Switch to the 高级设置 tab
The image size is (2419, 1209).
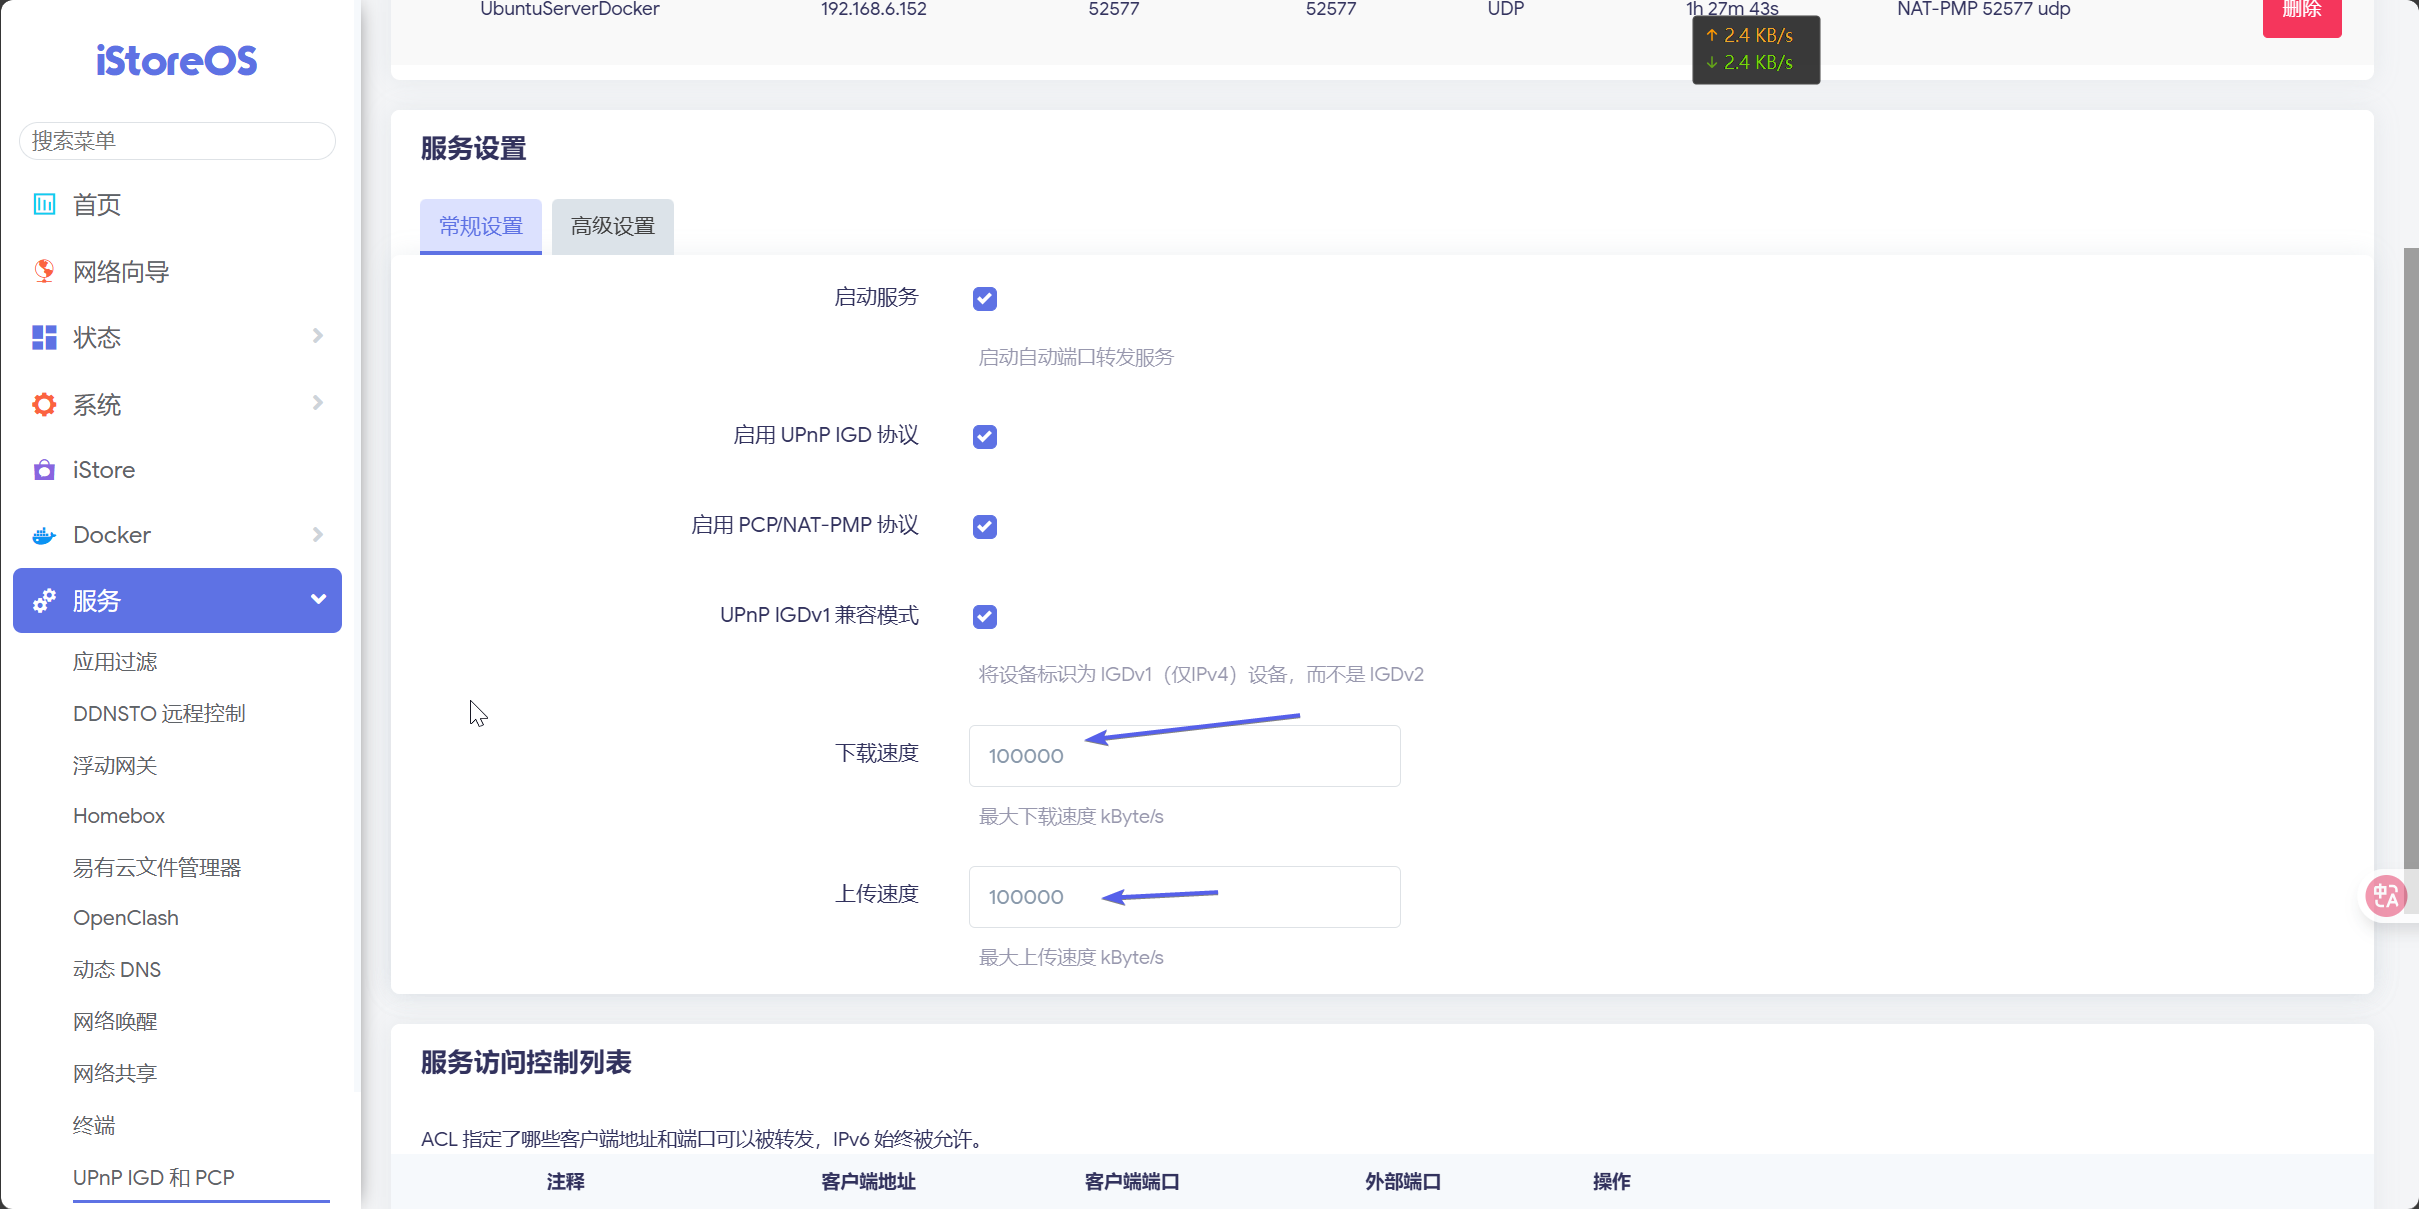(612, 227)
